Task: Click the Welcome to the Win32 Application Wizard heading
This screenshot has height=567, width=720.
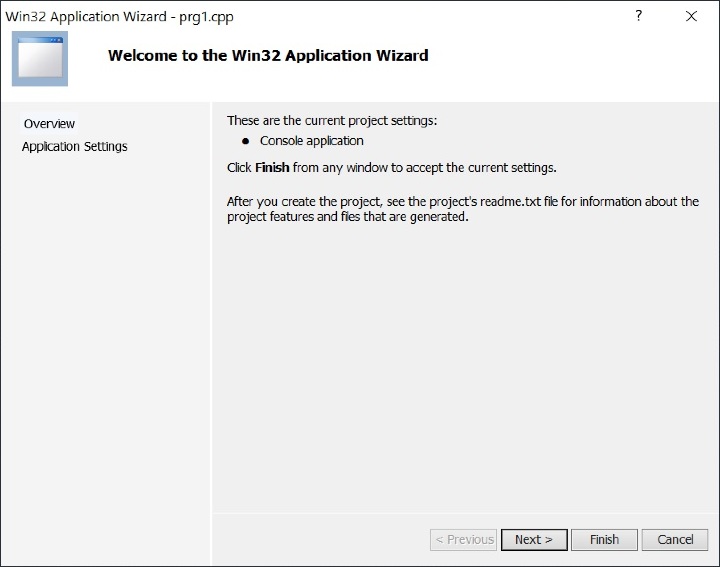Action: click(x=268, y=56)
